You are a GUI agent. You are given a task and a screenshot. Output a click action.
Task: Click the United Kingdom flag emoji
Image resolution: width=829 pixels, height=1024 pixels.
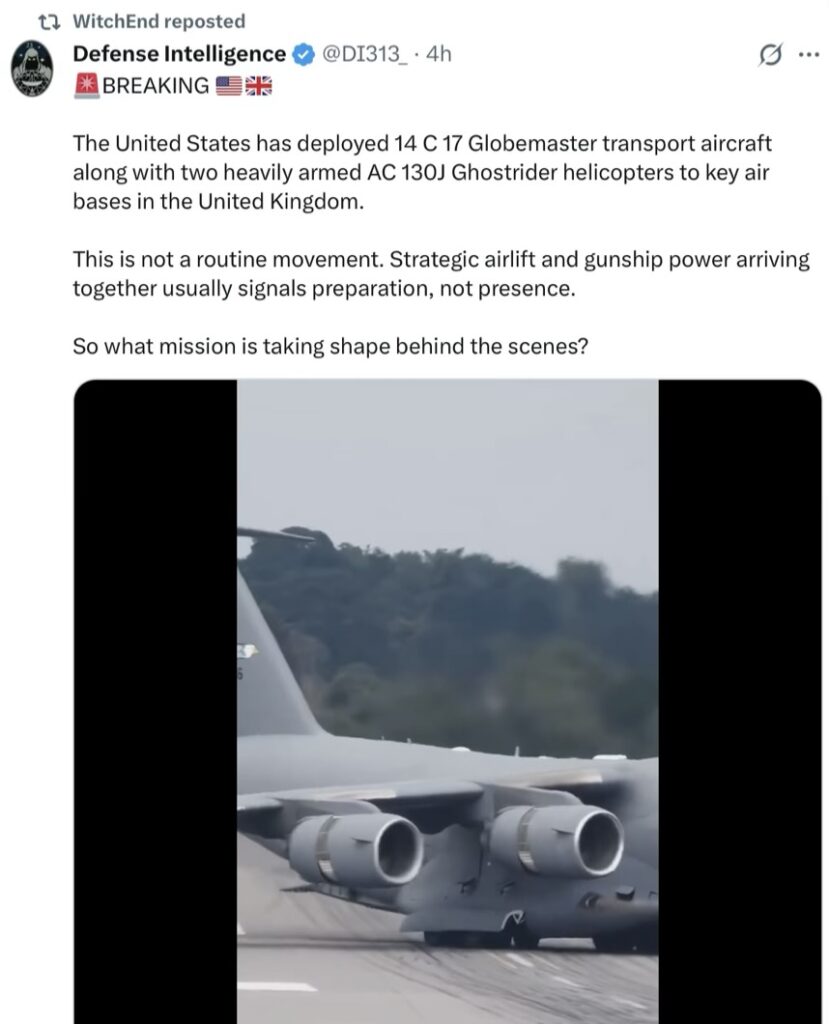coord(258,86)
